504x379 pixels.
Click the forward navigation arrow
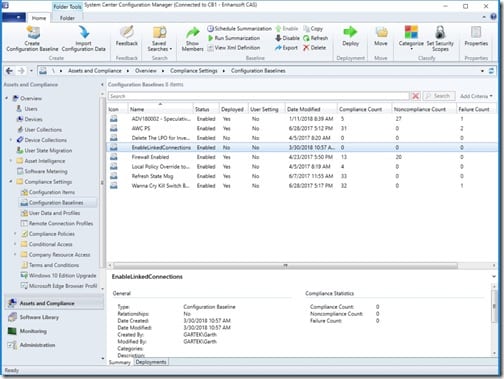click(x=21, y=71)
